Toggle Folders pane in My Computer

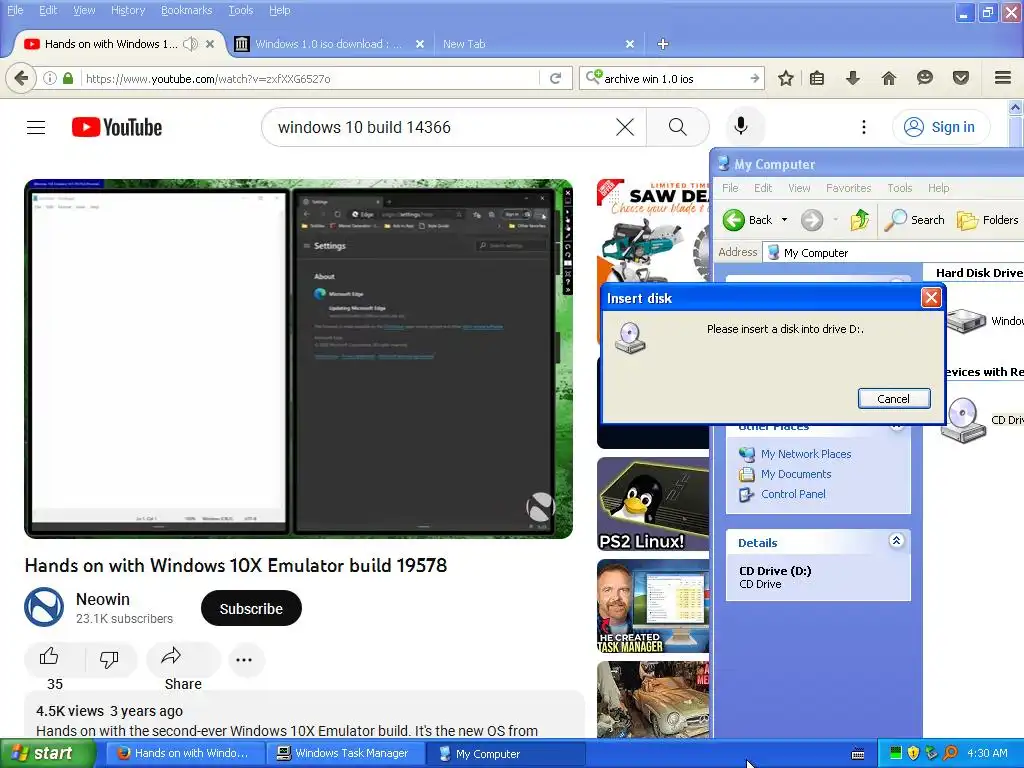point(987,220)
